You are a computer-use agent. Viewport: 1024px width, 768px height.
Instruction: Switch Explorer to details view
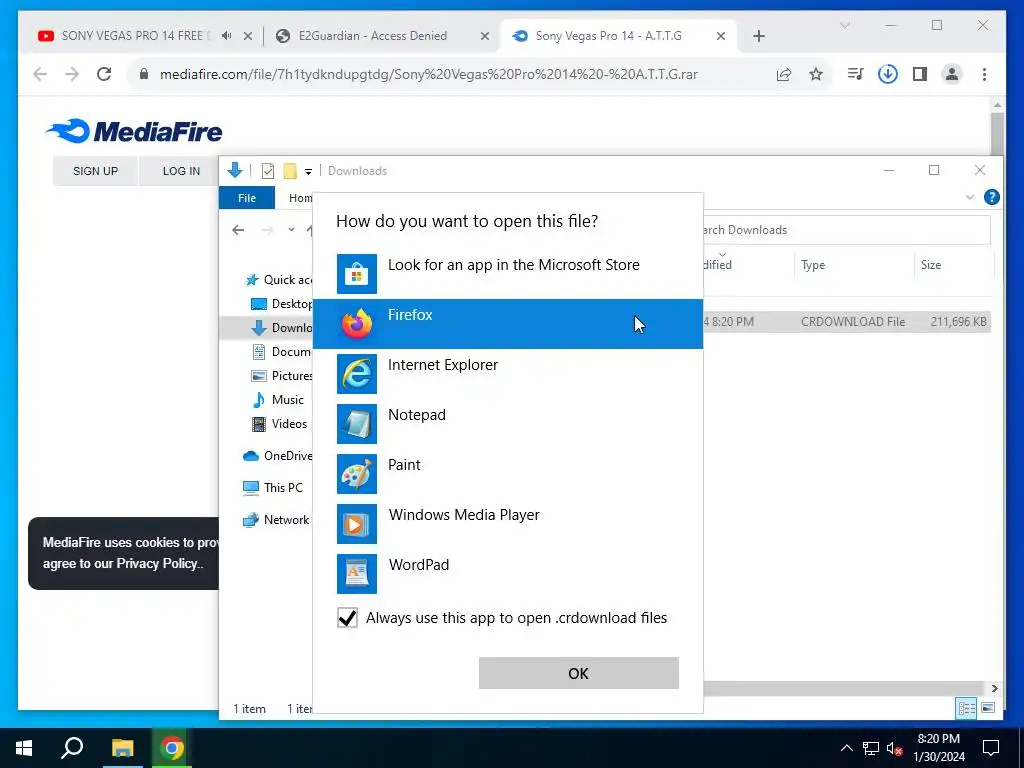(966, 708)
